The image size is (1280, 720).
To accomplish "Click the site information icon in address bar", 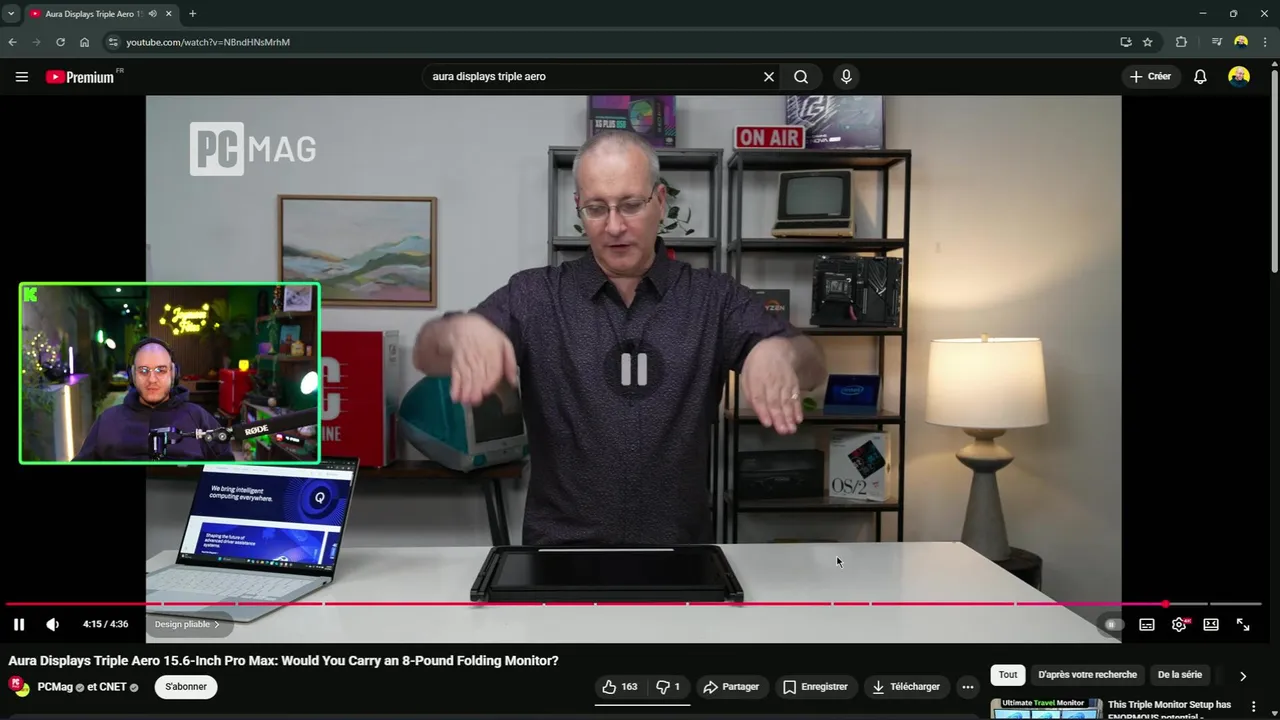I will pyautogui.click(x=113, y=42).
